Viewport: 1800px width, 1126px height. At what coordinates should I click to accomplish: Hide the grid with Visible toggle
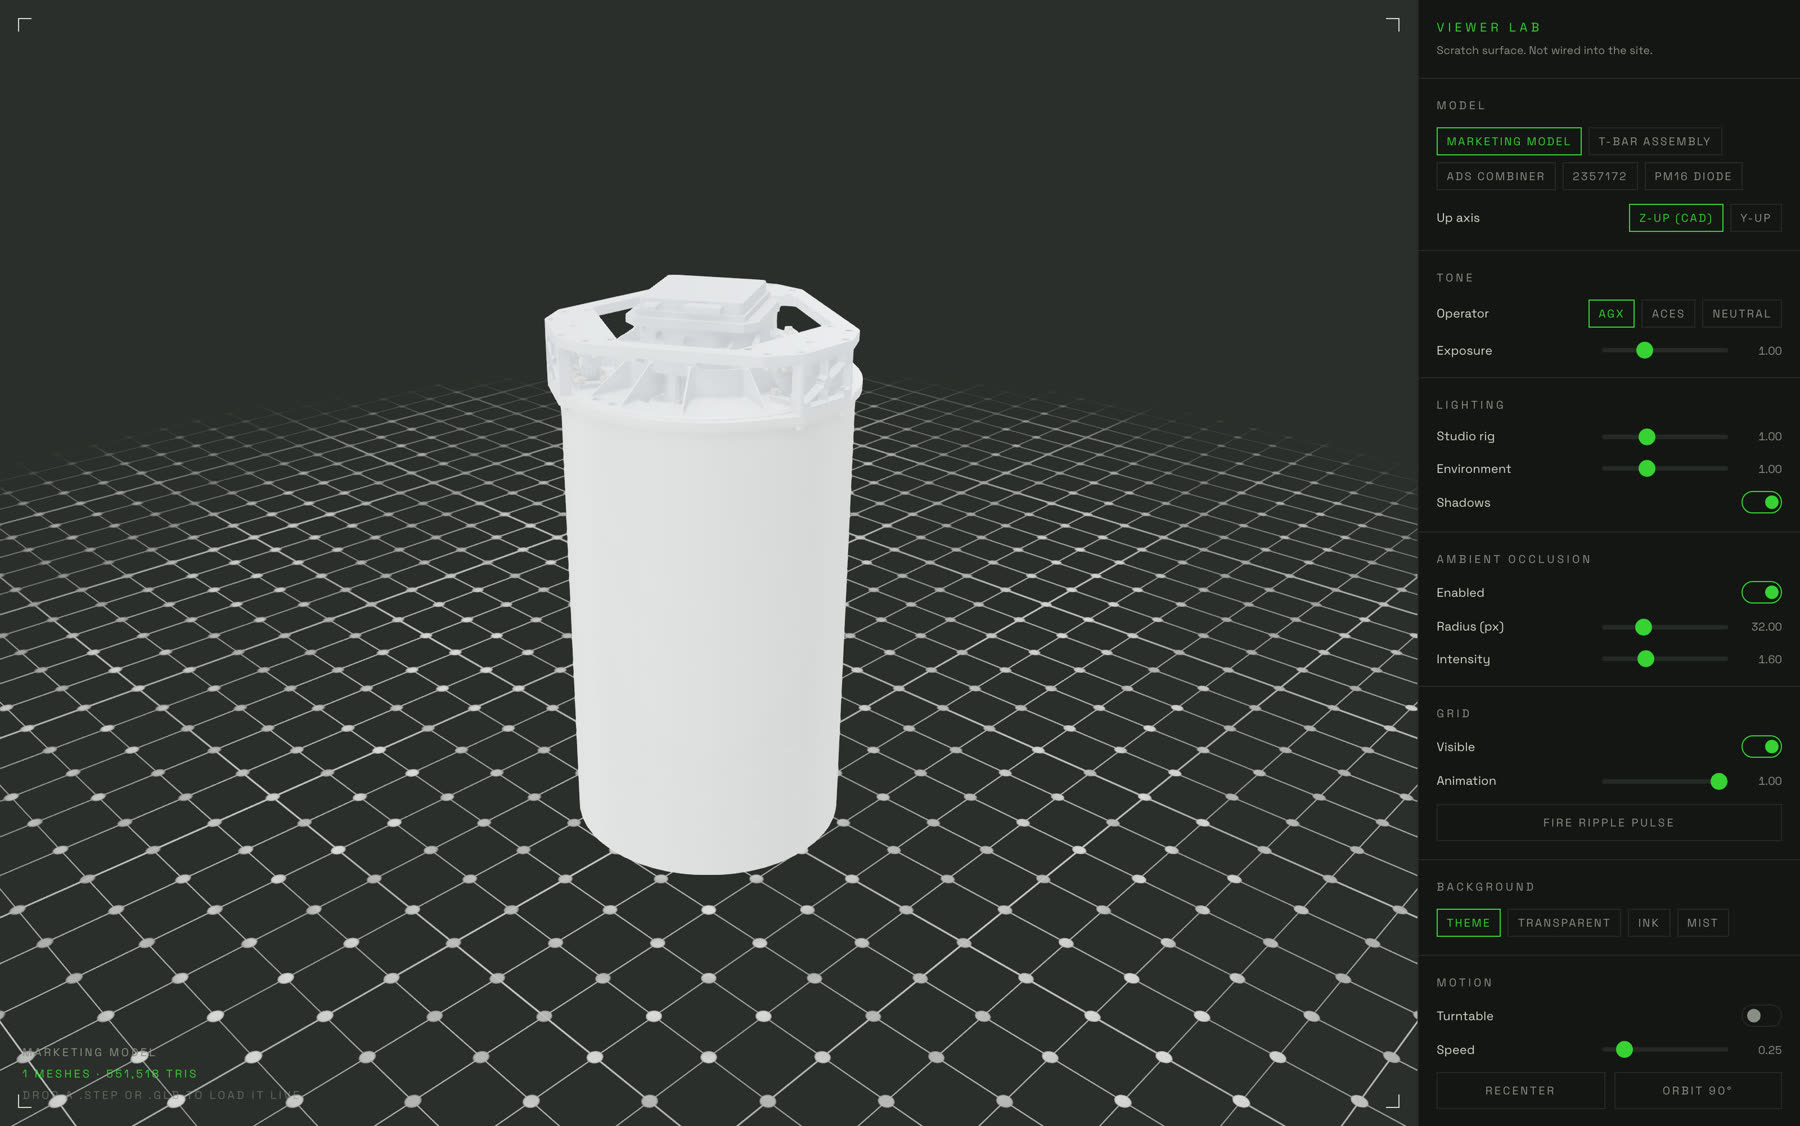(x=1761, y=746)
